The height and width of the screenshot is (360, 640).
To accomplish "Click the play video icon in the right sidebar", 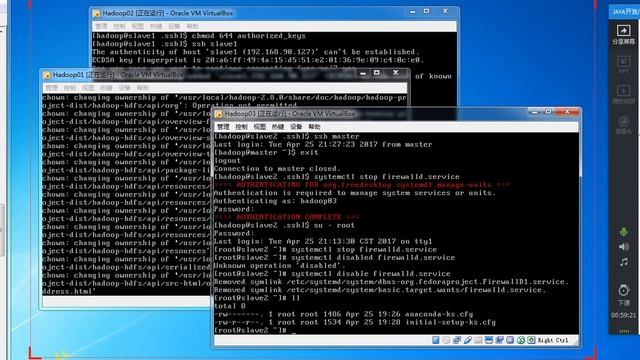I will click(623, 91).
